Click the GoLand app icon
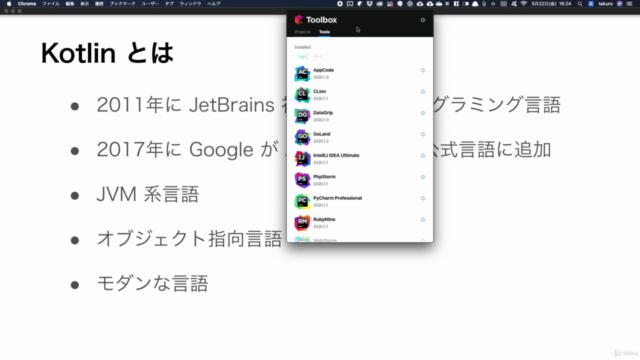Screen dimensions: 640x360 pyautogui.click(x=302, y=137)
